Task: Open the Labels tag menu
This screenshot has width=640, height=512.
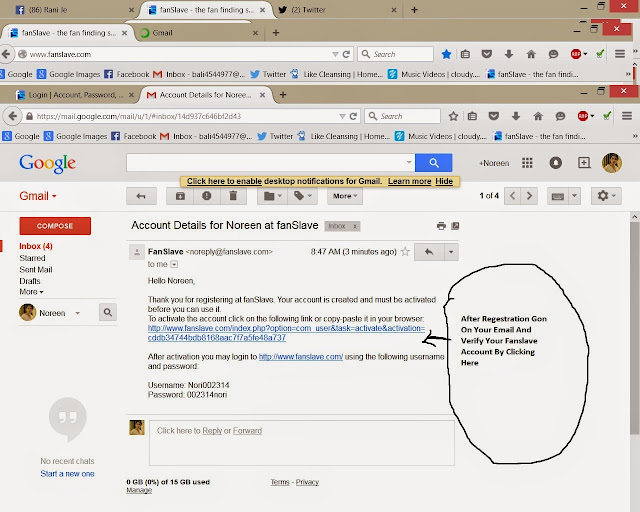Action: [302, 196]
